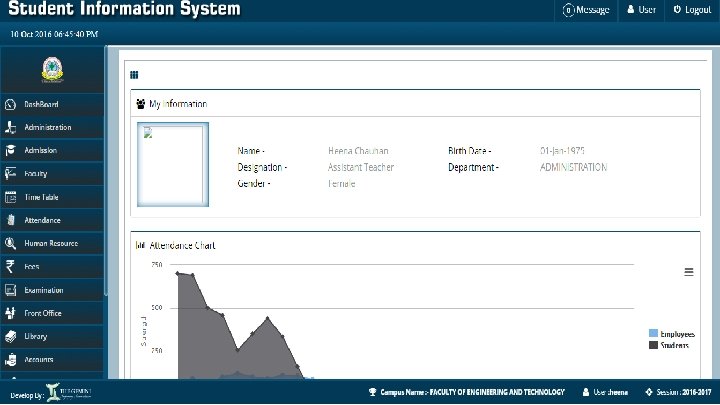Image resolution: width=720 pixels, height=405 pixels.
Task: Click the Library books icon
Action: [10, 336]
